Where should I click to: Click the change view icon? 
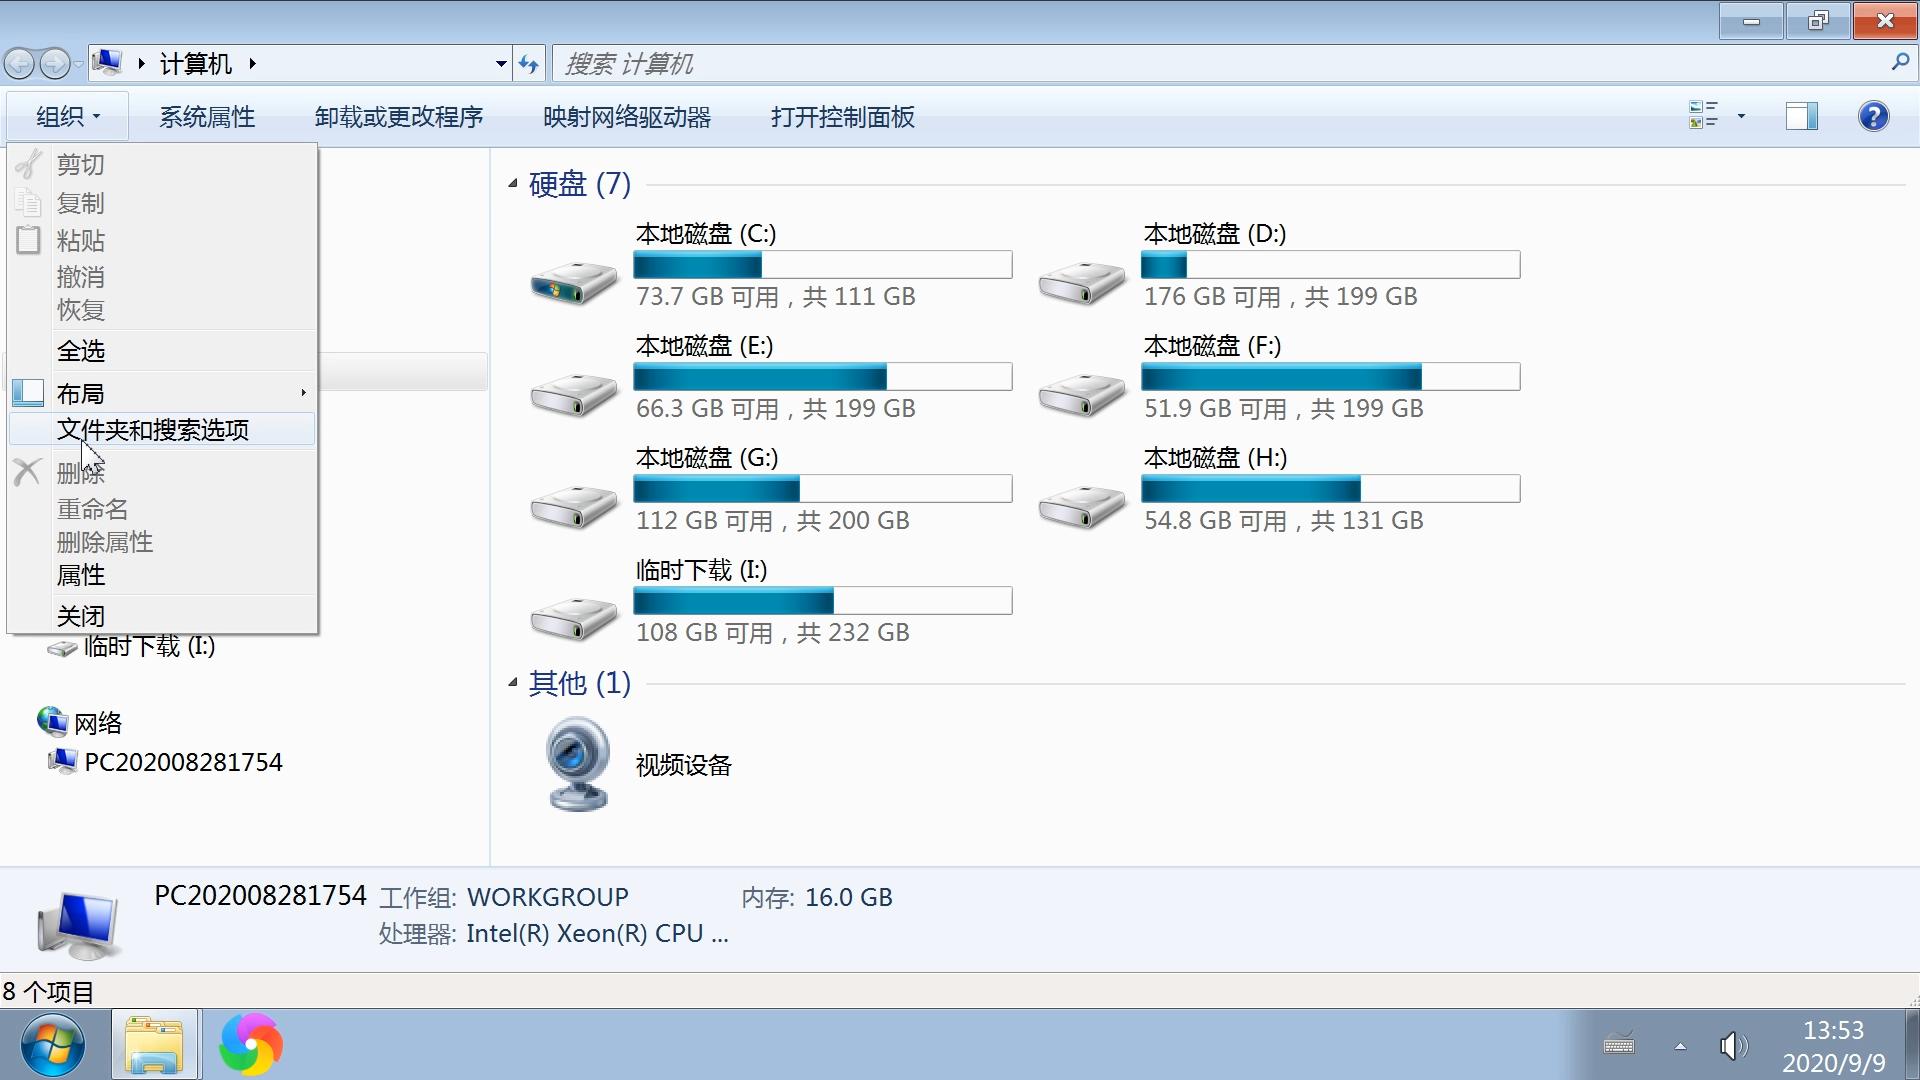point(1703,116)
